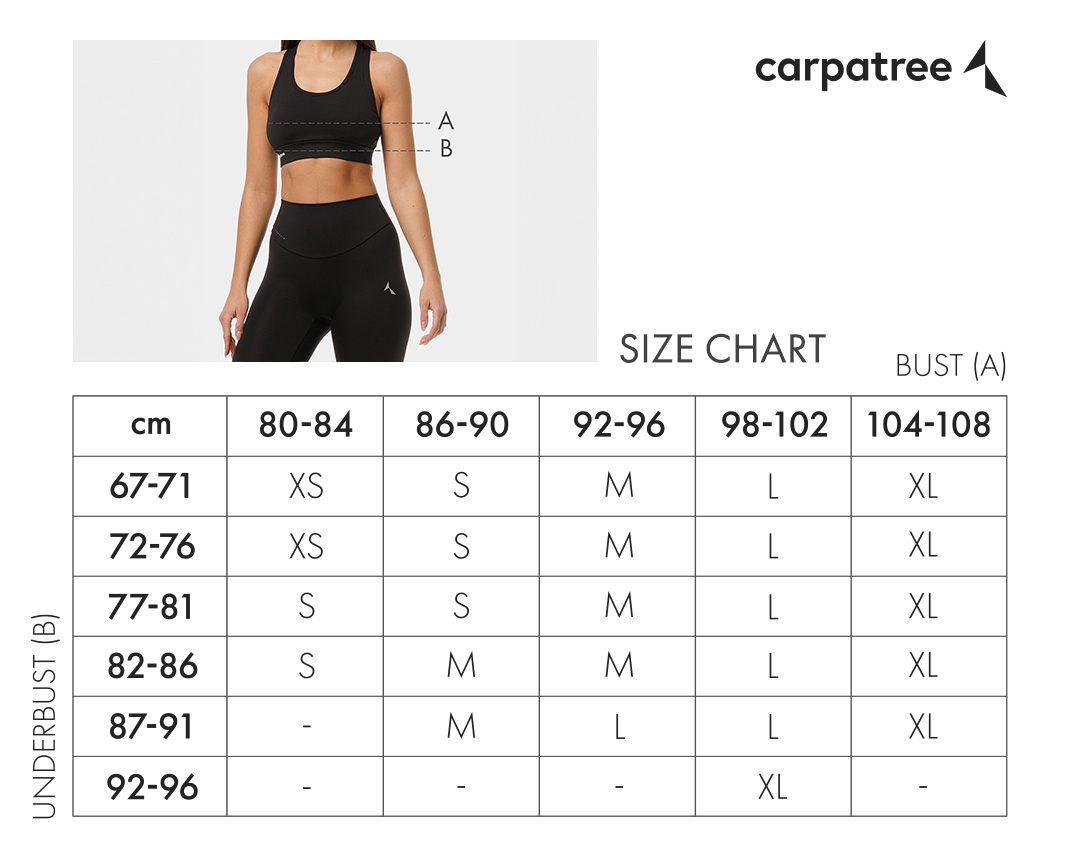
Task: Click the UNDERBUST (B) vertical label
Action: [x=46, y=715]
